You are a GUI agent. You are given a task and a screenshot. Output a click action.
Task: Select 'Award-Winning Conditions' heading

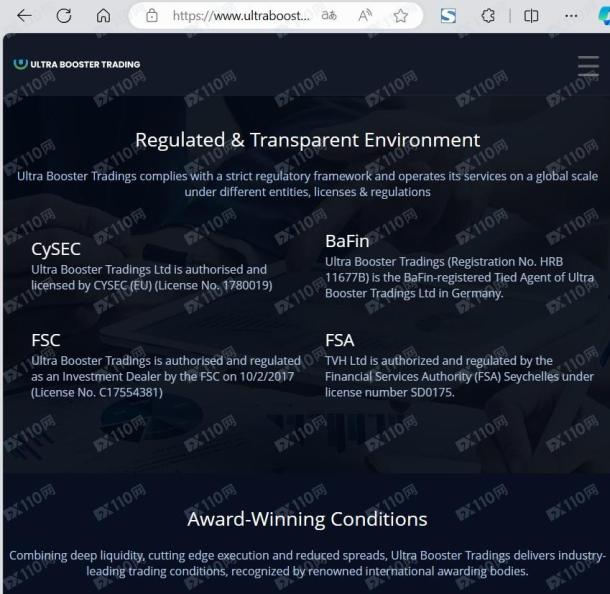307,519
